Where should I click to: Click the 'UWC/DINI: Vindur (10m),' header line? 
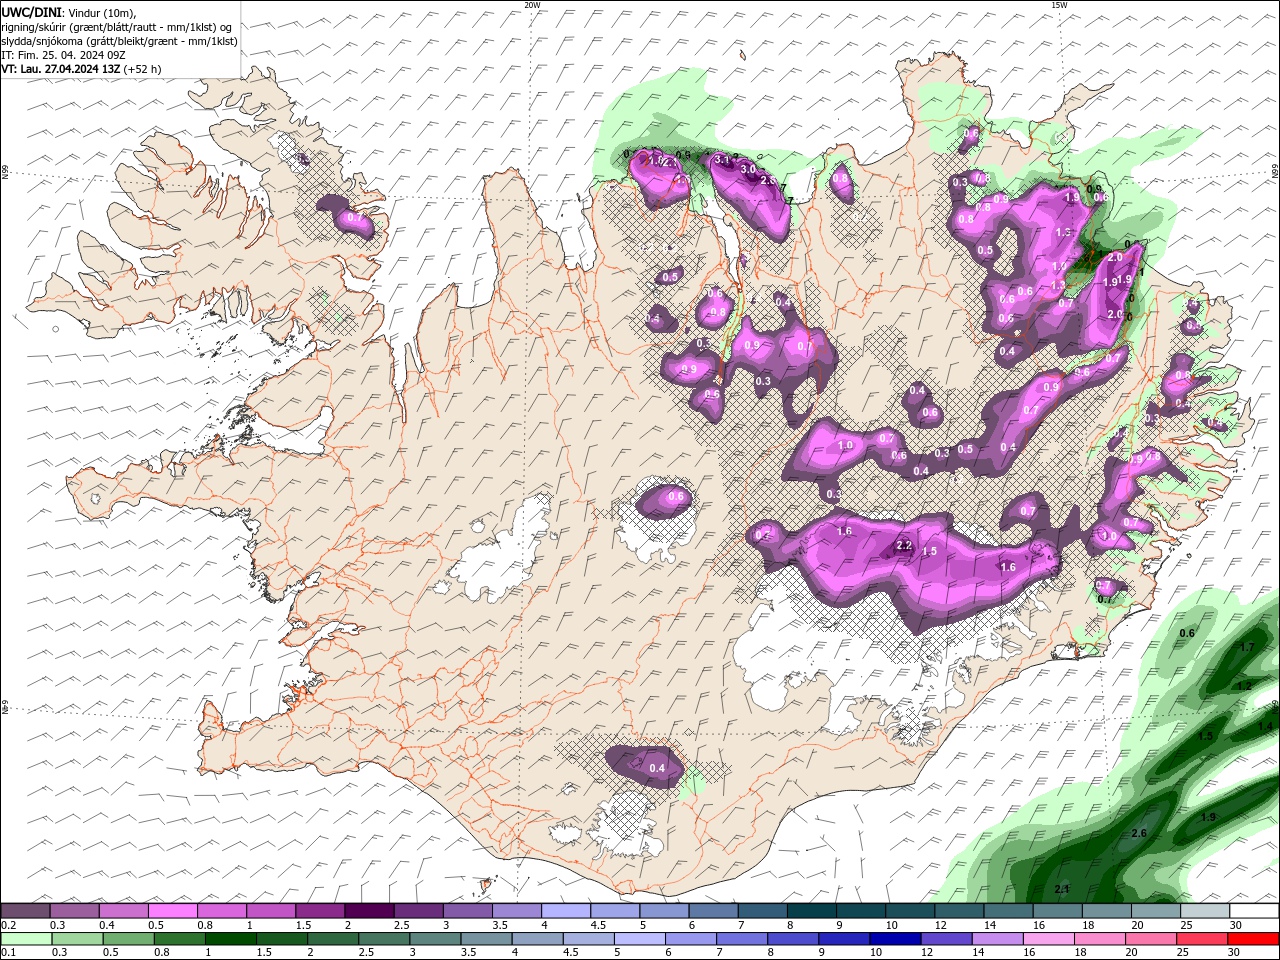click(67, 12)
